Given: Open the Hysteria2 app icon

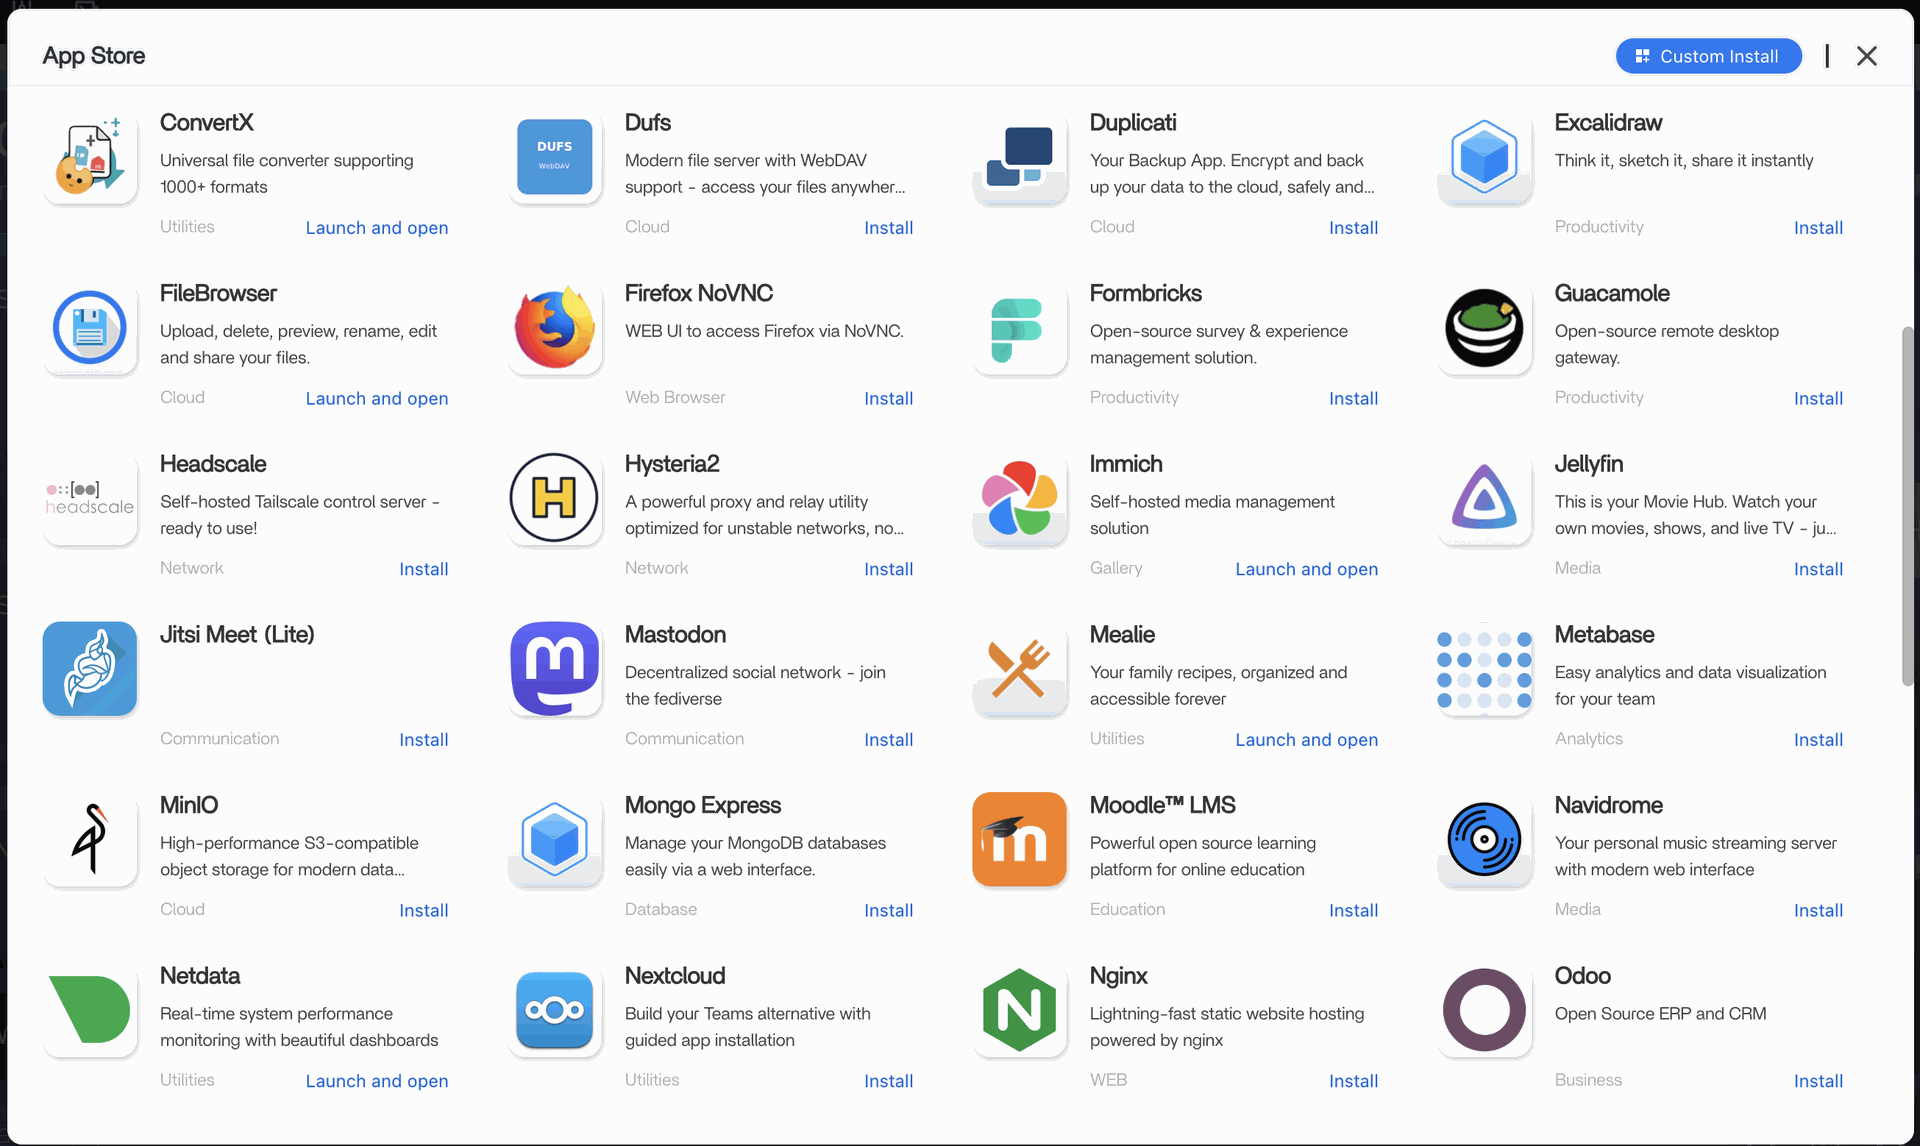Looking at the screenshot, I should (x=555, y=498).
